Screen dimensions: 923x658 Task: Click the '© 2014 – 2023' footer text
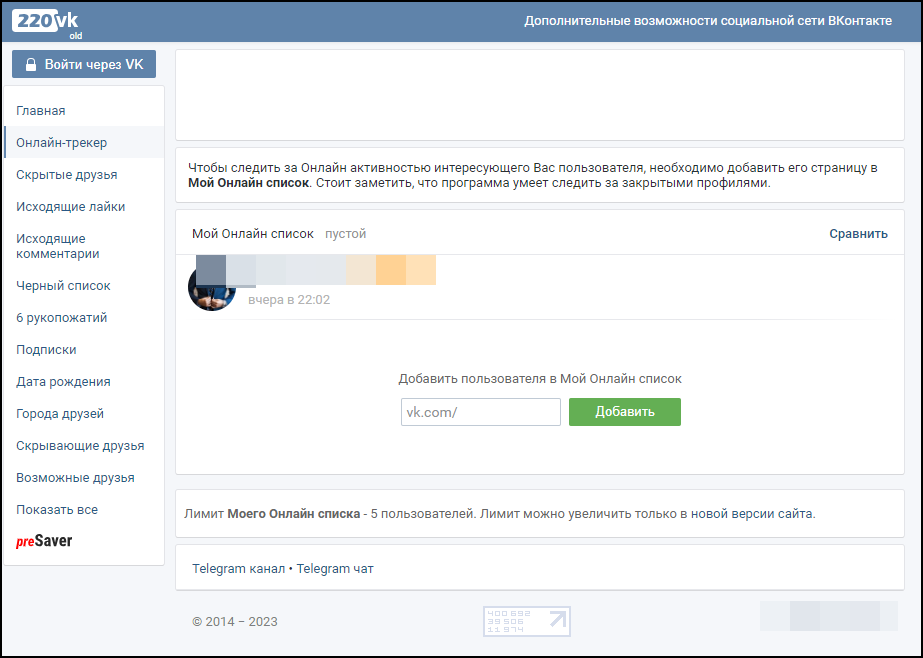[x=235, y=622]
